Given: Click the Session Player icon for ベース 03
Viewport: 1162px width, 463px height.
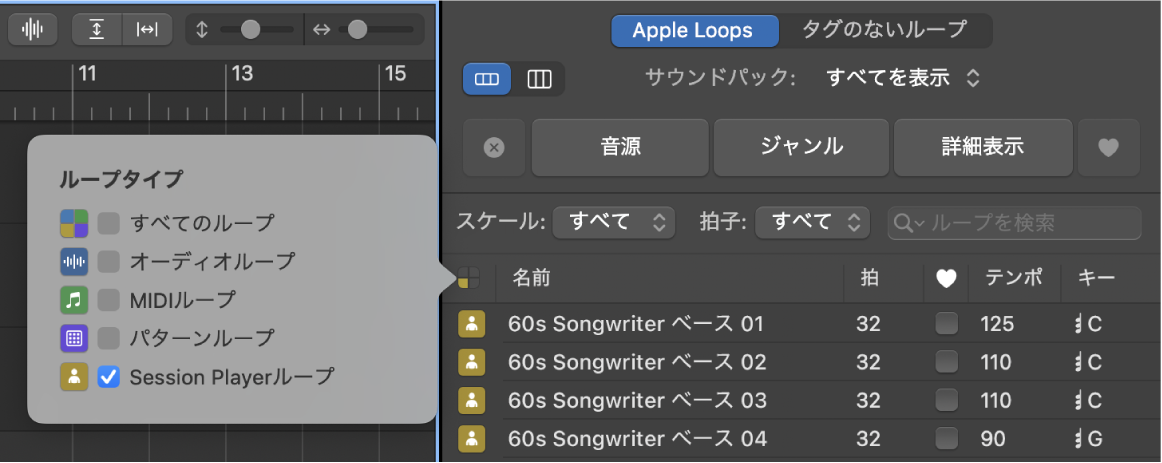Looking at the screenshot, I should 472,401.
